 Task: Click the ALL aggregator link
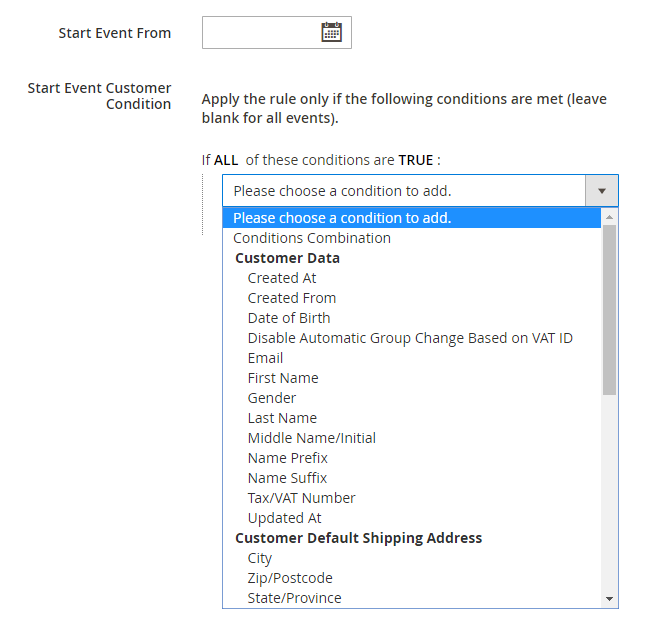click(x=226, y=160)
